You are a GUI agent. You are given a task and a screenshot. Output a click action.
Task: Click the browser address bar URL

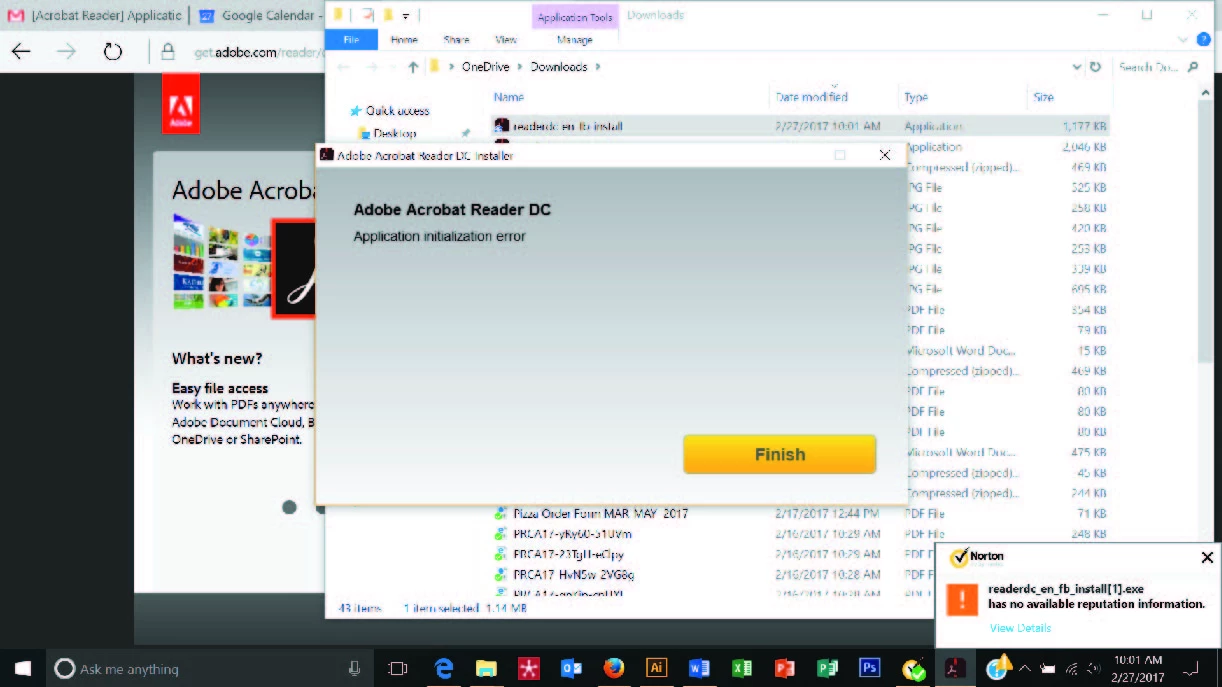click(260, 52)
